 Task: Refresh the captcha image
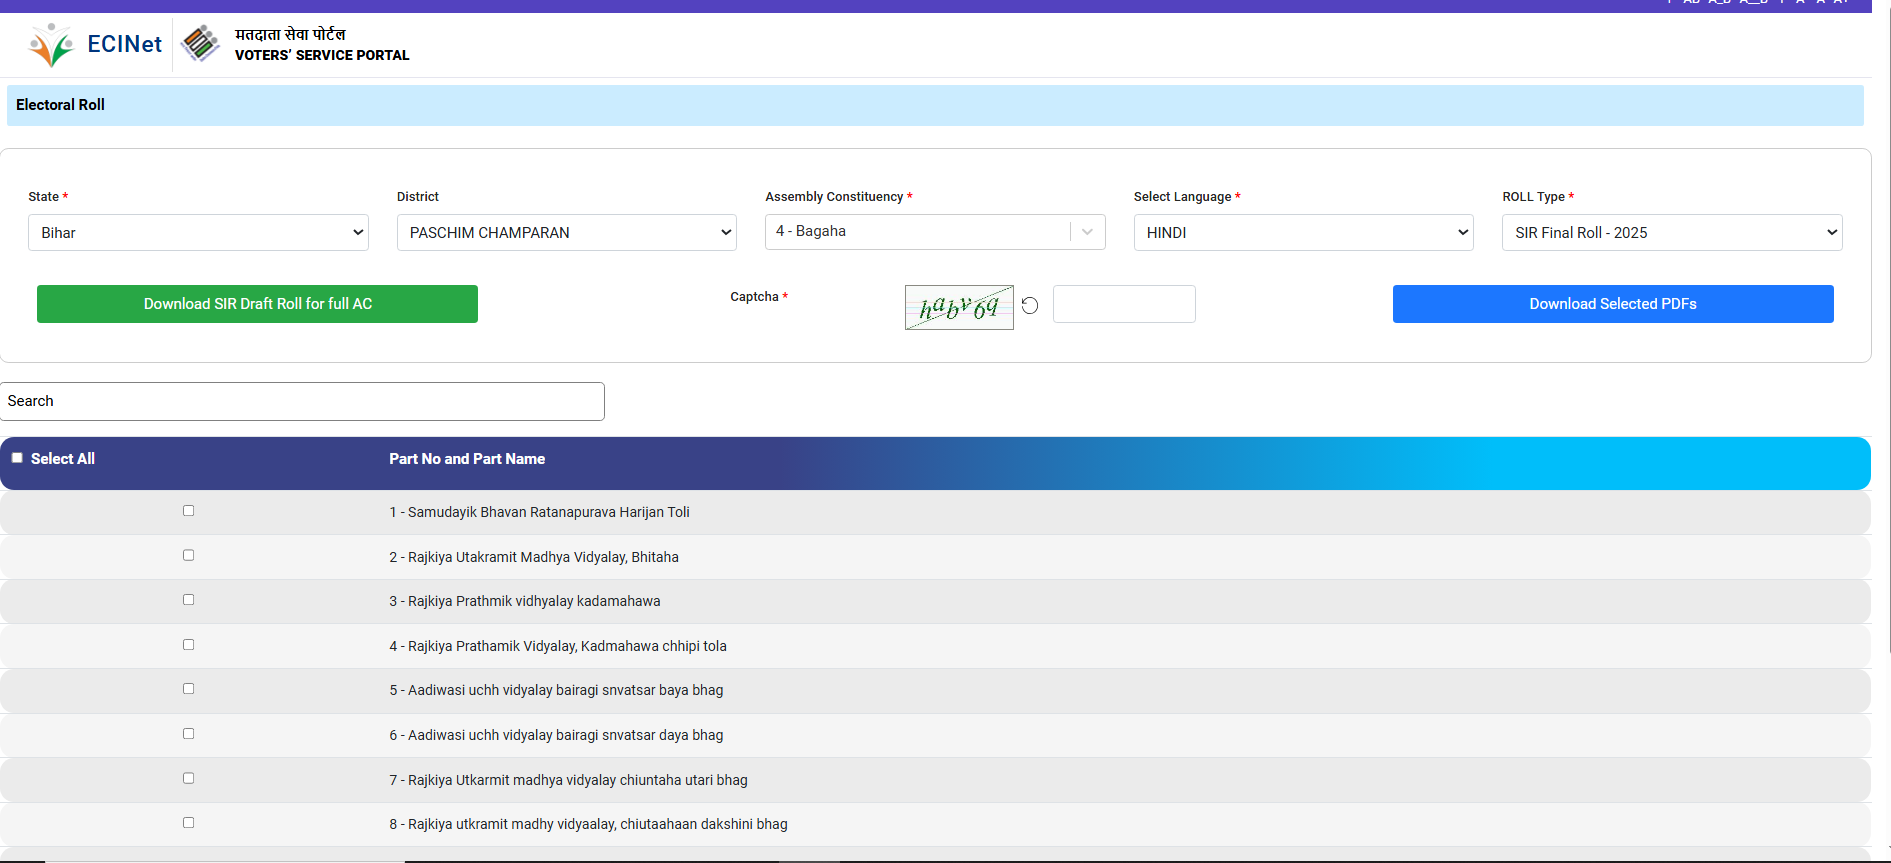(x=1030, y=306)
